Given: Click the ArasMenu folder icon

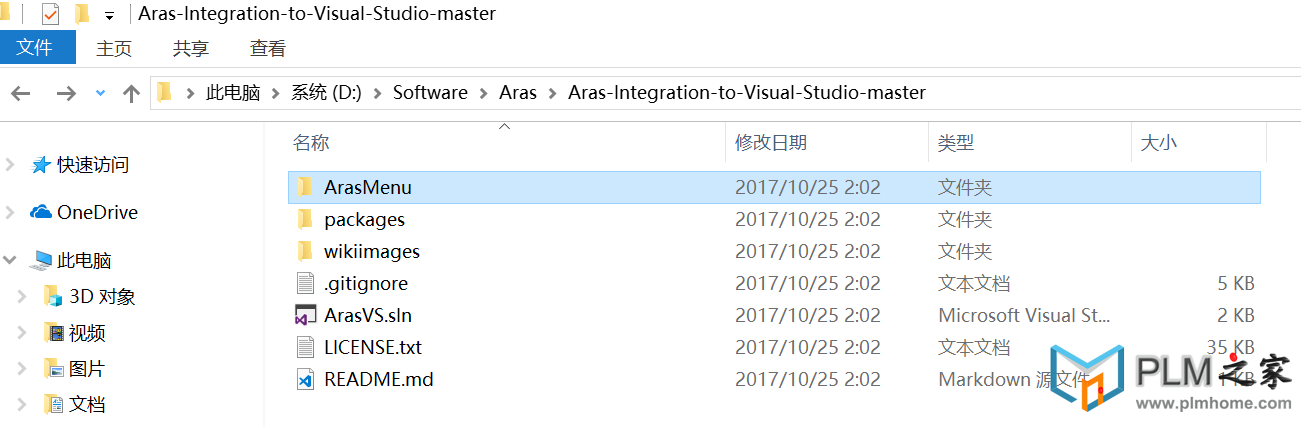Looking at the screenshot, I should click(305, 187).
